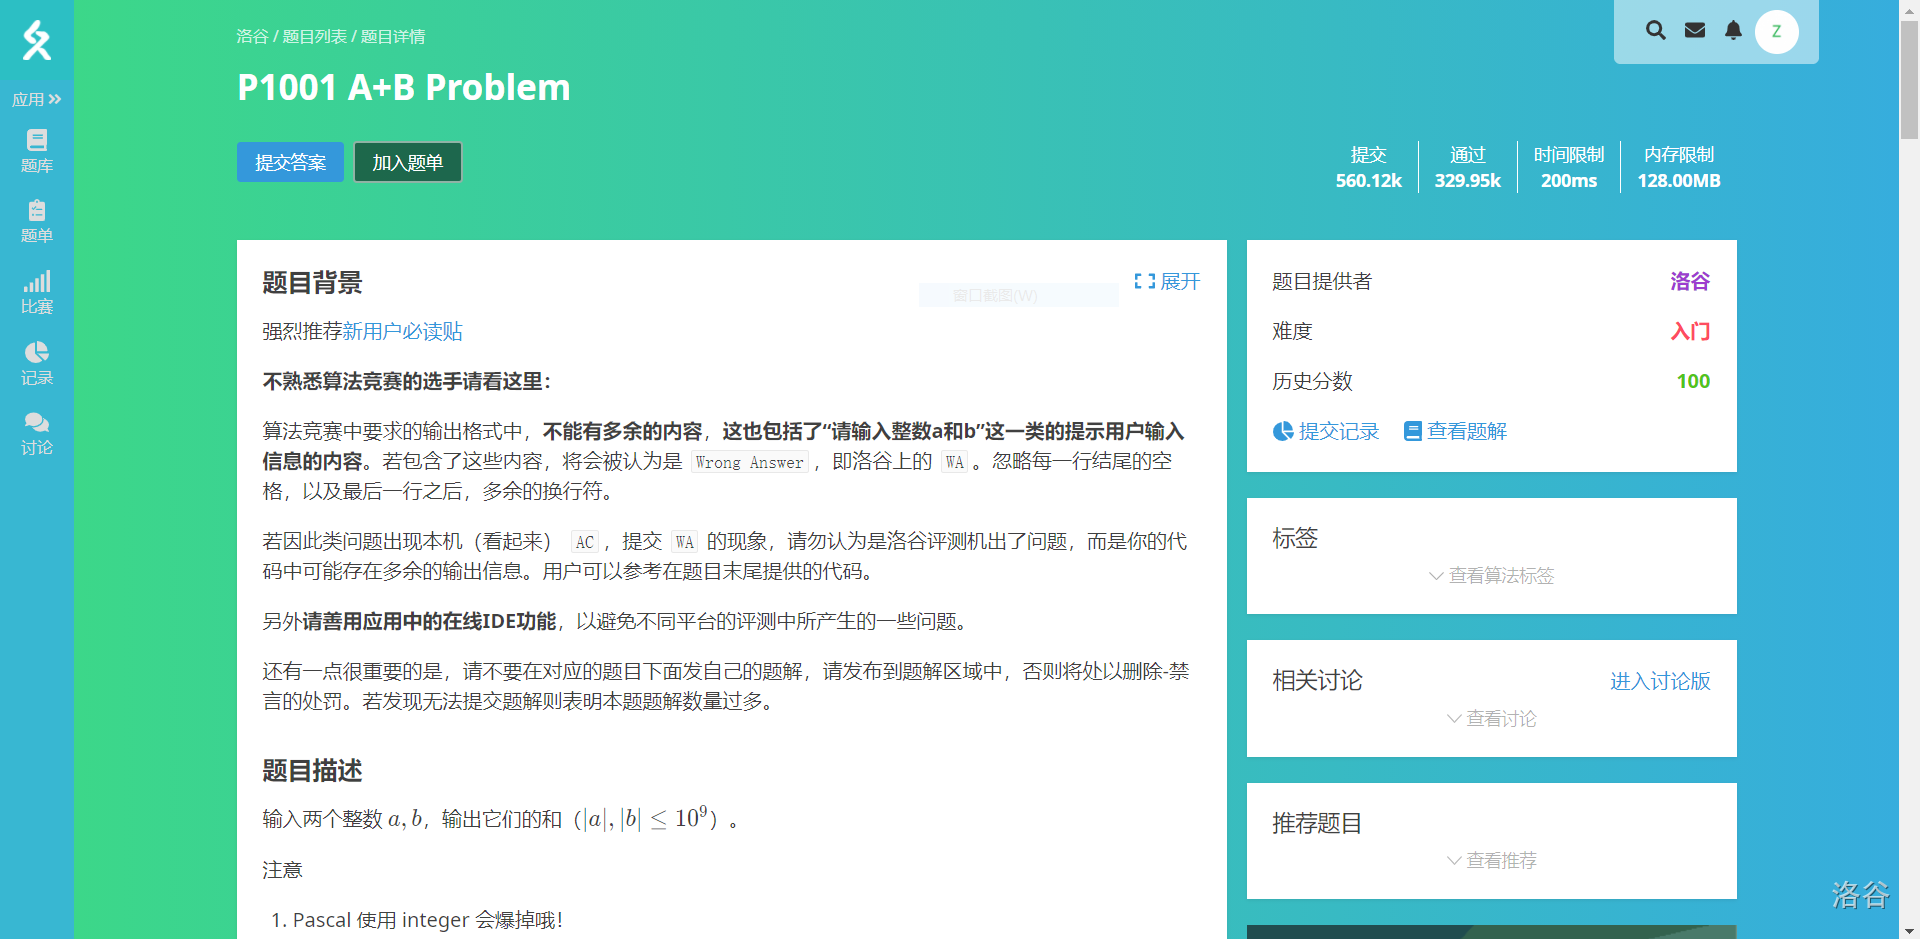
Task: Click the 329.95k accepted count
Action: click(x=1467, y=181)
